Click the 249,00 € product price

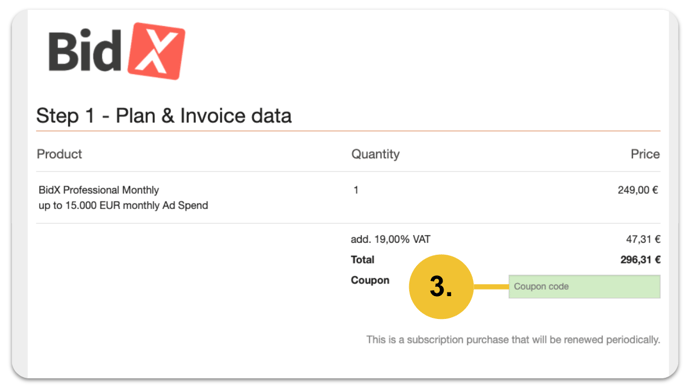pos(638,190)
